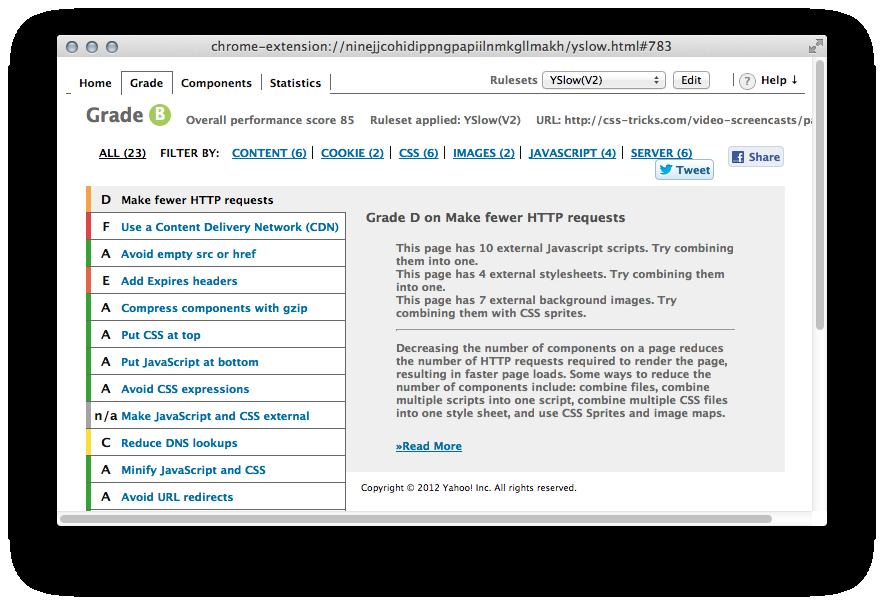Filter by CONTENT (6)
884x605 pixels.
pos(269,153)
